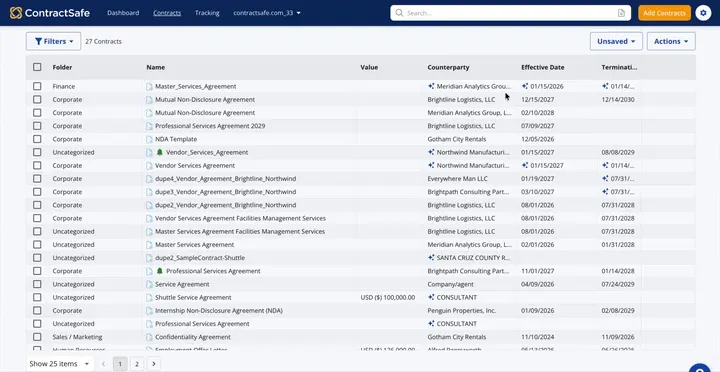Open the settings gear icon
The image size is (720, 372).
pos(703,13)
